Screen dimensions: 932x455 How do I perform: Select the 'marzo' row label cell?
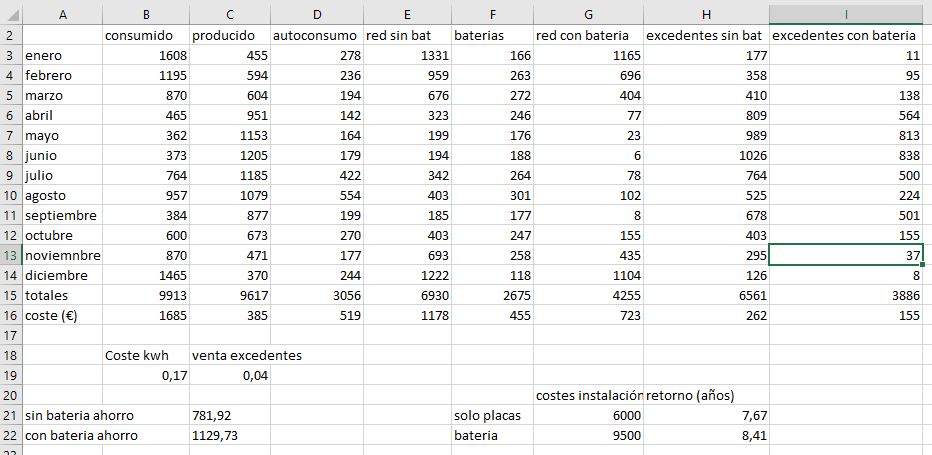coord(62,96)
